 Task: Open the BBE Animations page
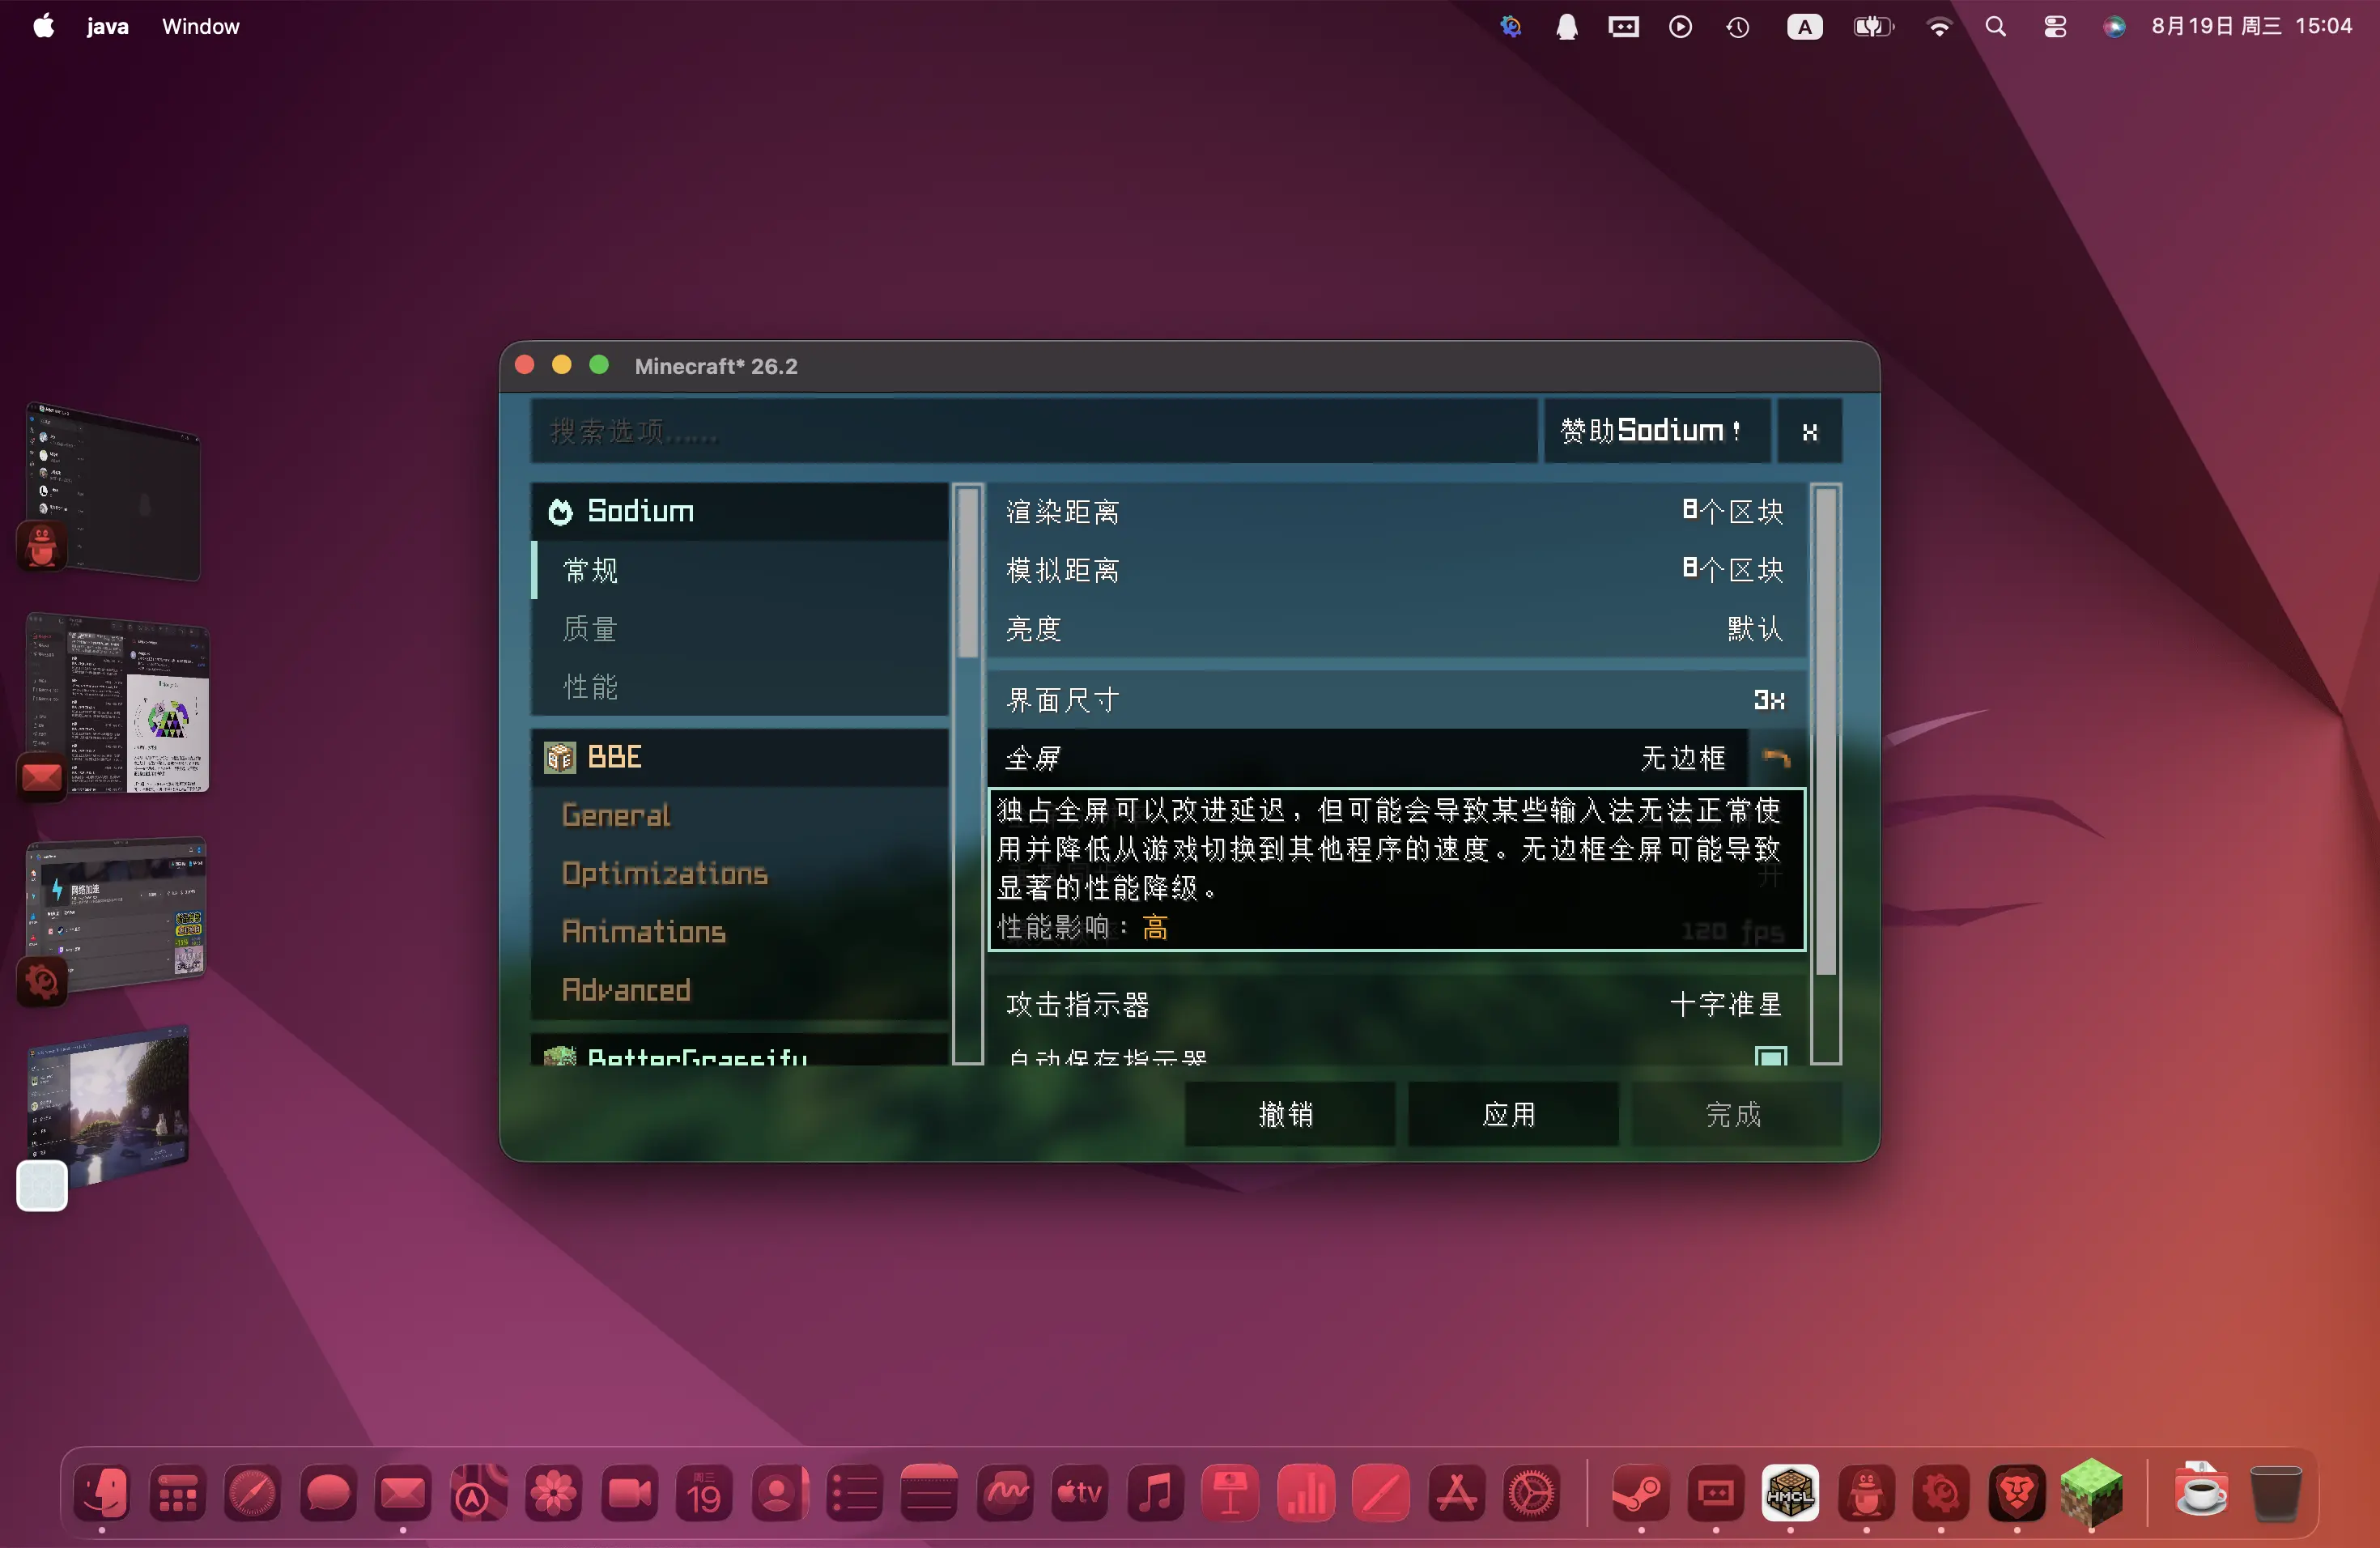pyautogui.click(x=741, y=931)
